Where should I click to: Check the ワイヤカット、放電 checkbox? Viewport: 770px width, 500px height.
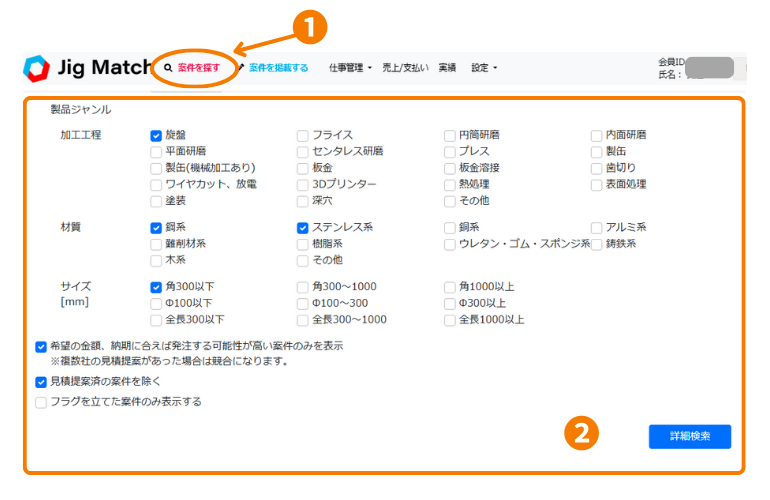click(156, 185)
